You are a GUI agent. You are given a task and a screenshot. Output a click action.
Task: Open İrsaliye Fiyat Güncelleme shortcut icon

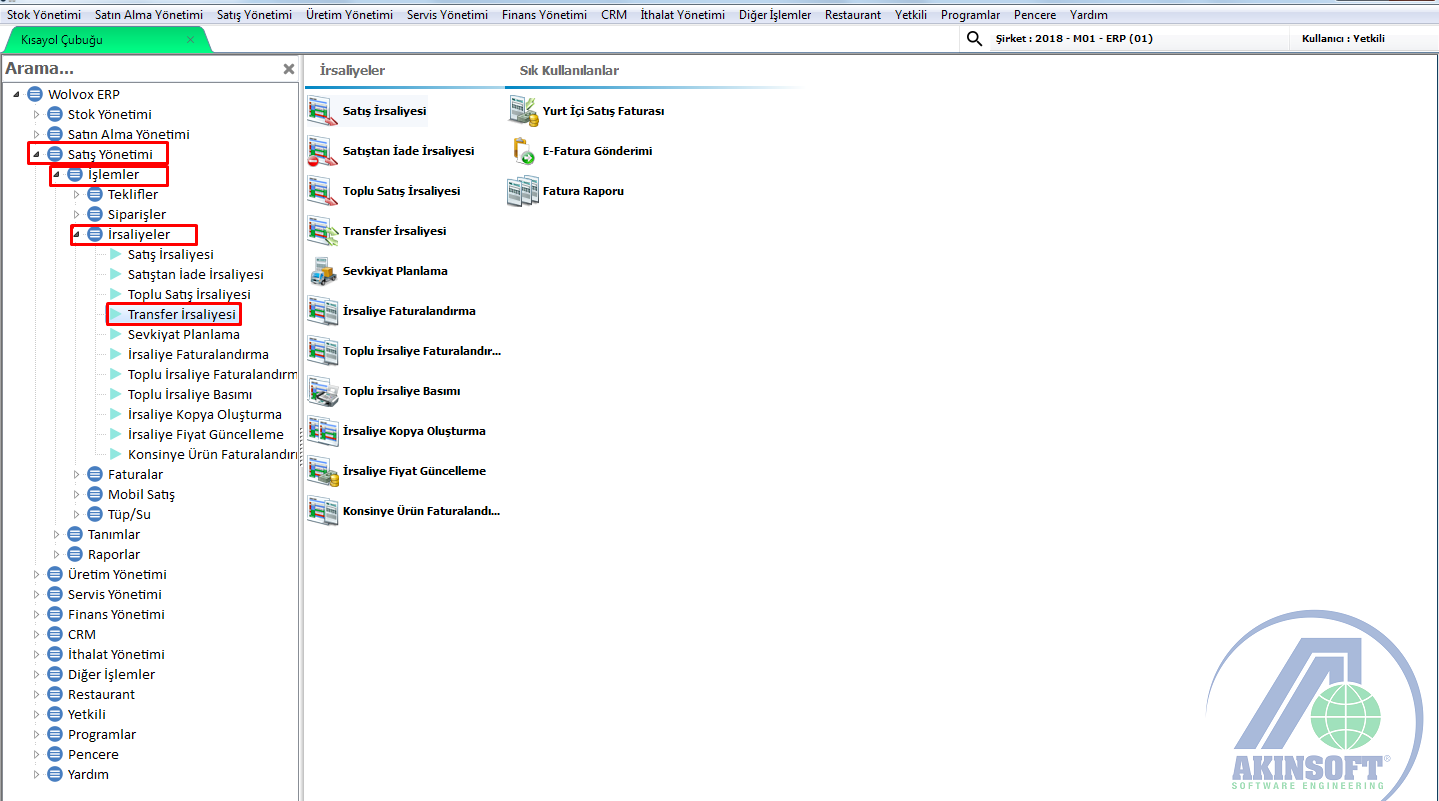[322, 471]
